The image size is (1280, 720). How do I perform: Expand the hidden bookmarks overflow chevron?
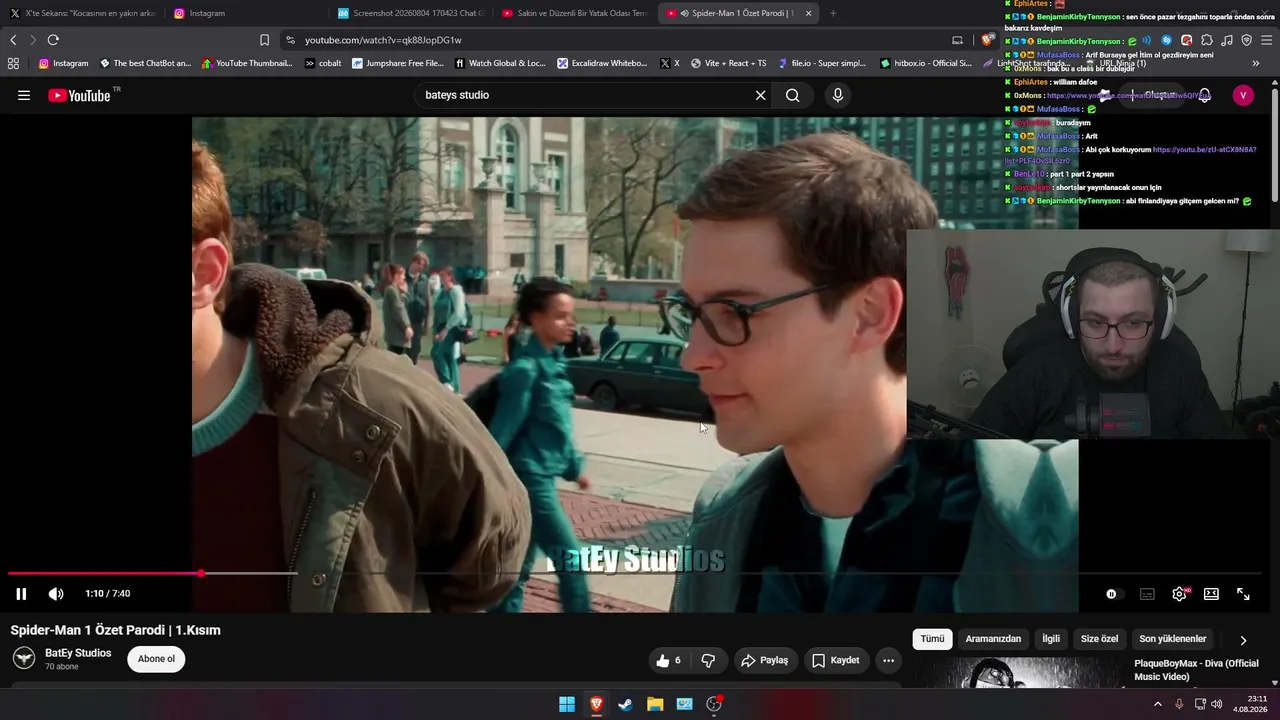point(1256,63)
